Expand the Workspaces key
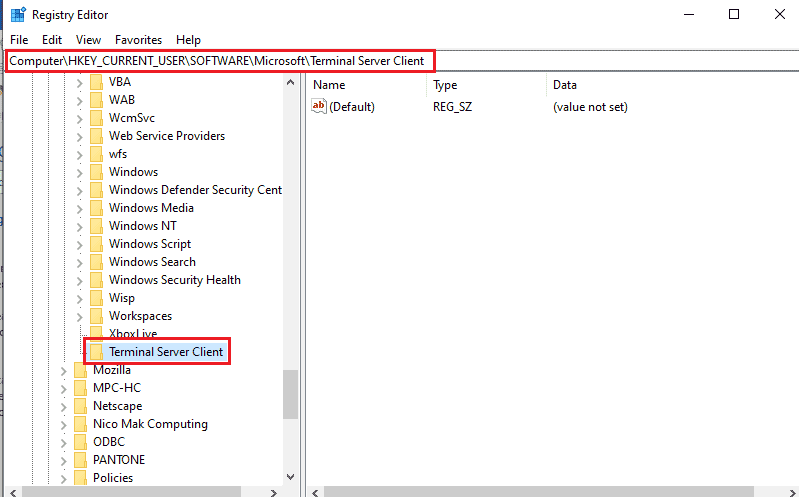 79,317
